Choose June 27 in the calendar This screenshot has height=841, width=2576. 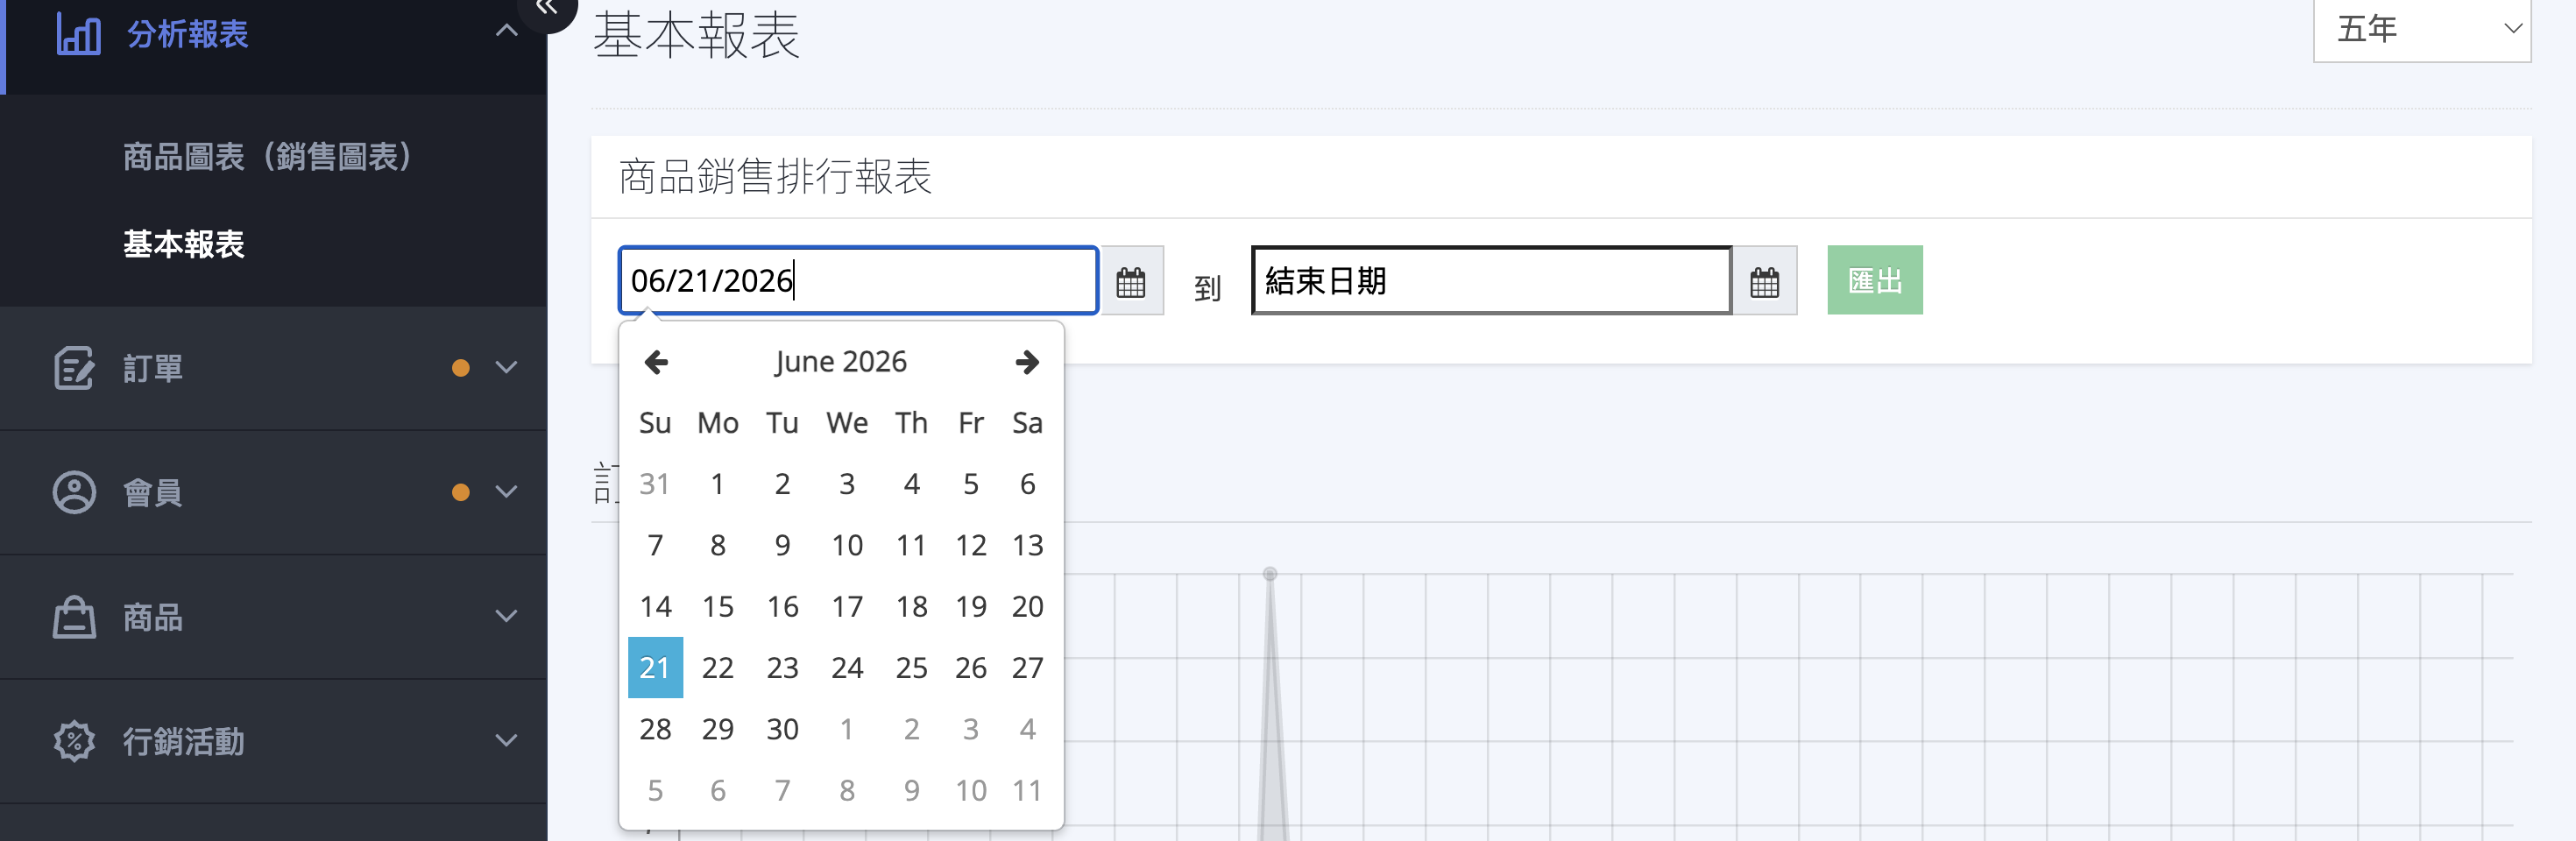(x=1027, y=667)
